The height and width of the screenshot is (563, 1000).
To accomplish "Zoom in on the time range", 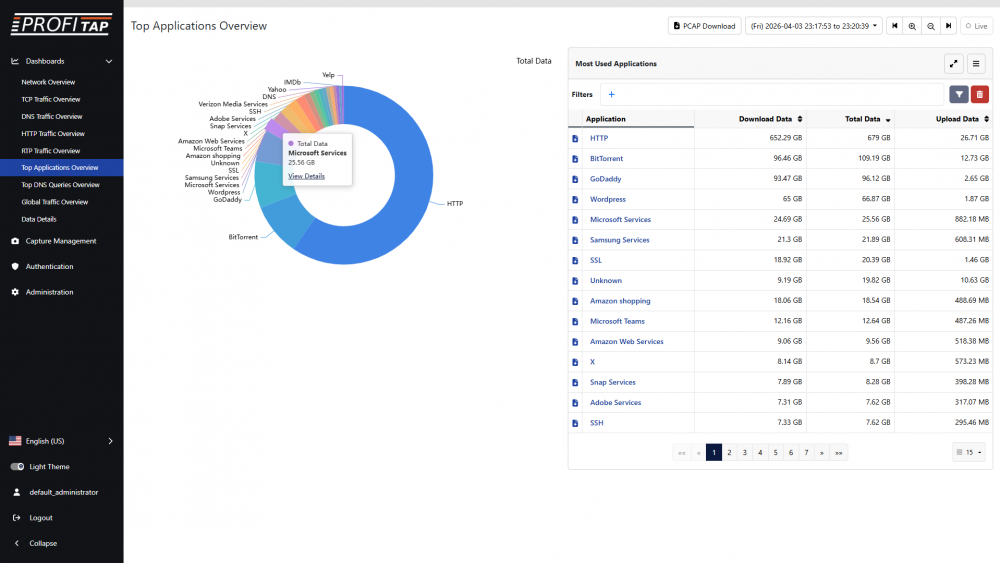I will tap(912, 26).
